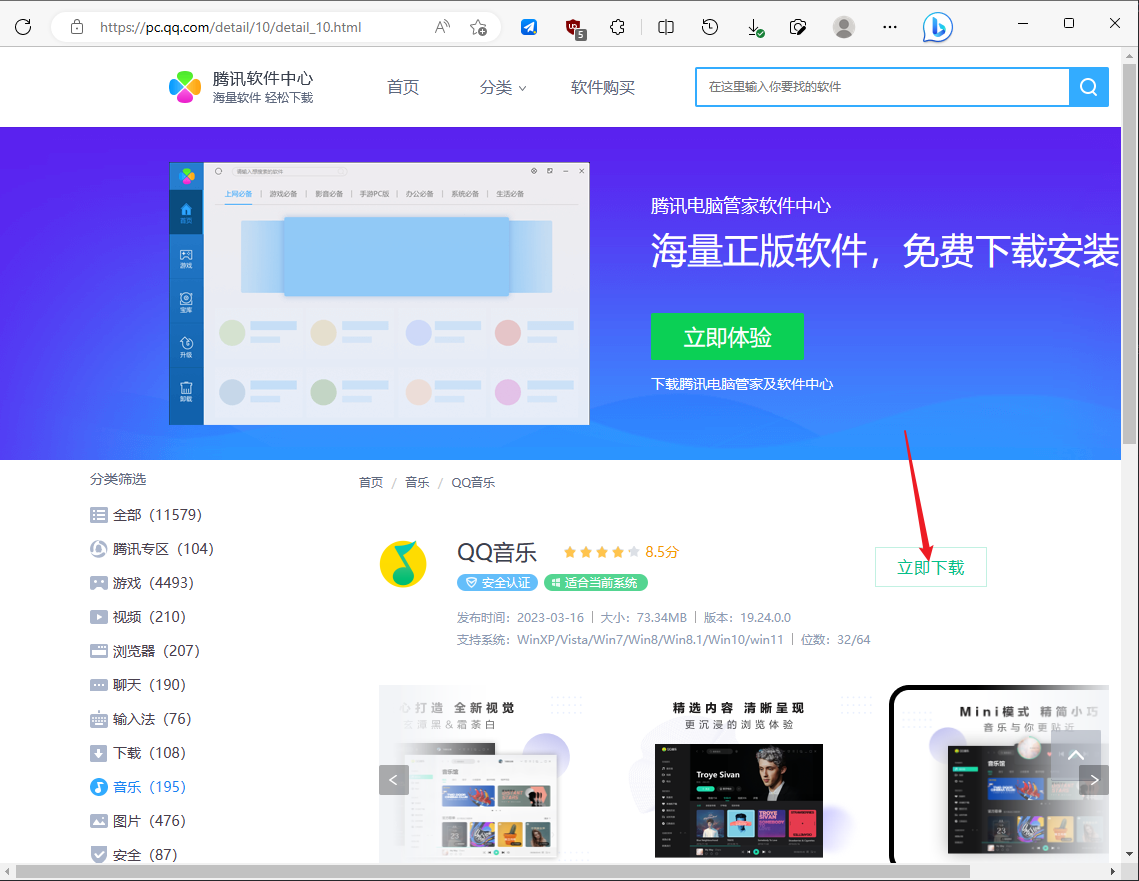The width and height of the screenshot is (1139, 881).
Task: Add this page to favorites with the star icon
Action: pyautogui.click(x=478, y=27)
